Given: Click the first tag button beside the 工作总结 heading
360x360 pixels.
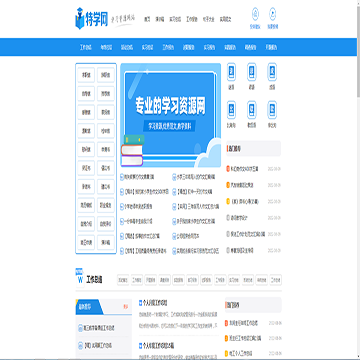Looking at the screenshot, I should (123, 280).
